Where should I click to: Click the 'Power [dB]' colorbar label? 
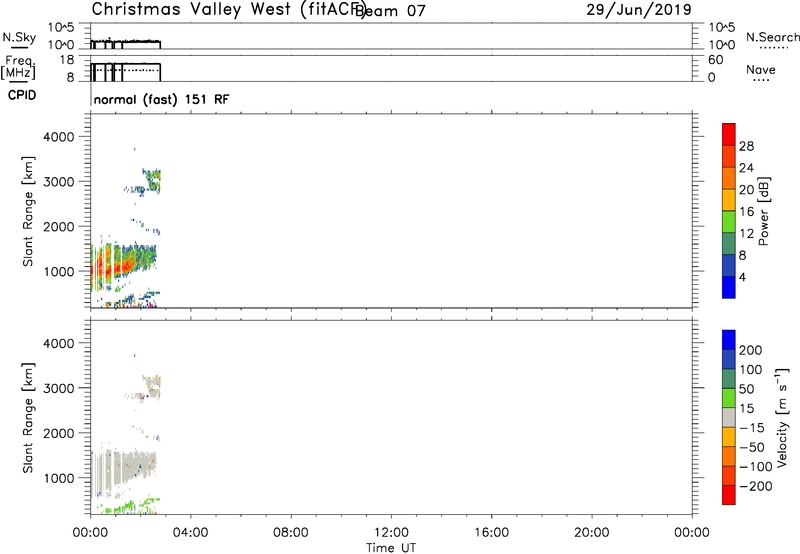tap(764, 211)
